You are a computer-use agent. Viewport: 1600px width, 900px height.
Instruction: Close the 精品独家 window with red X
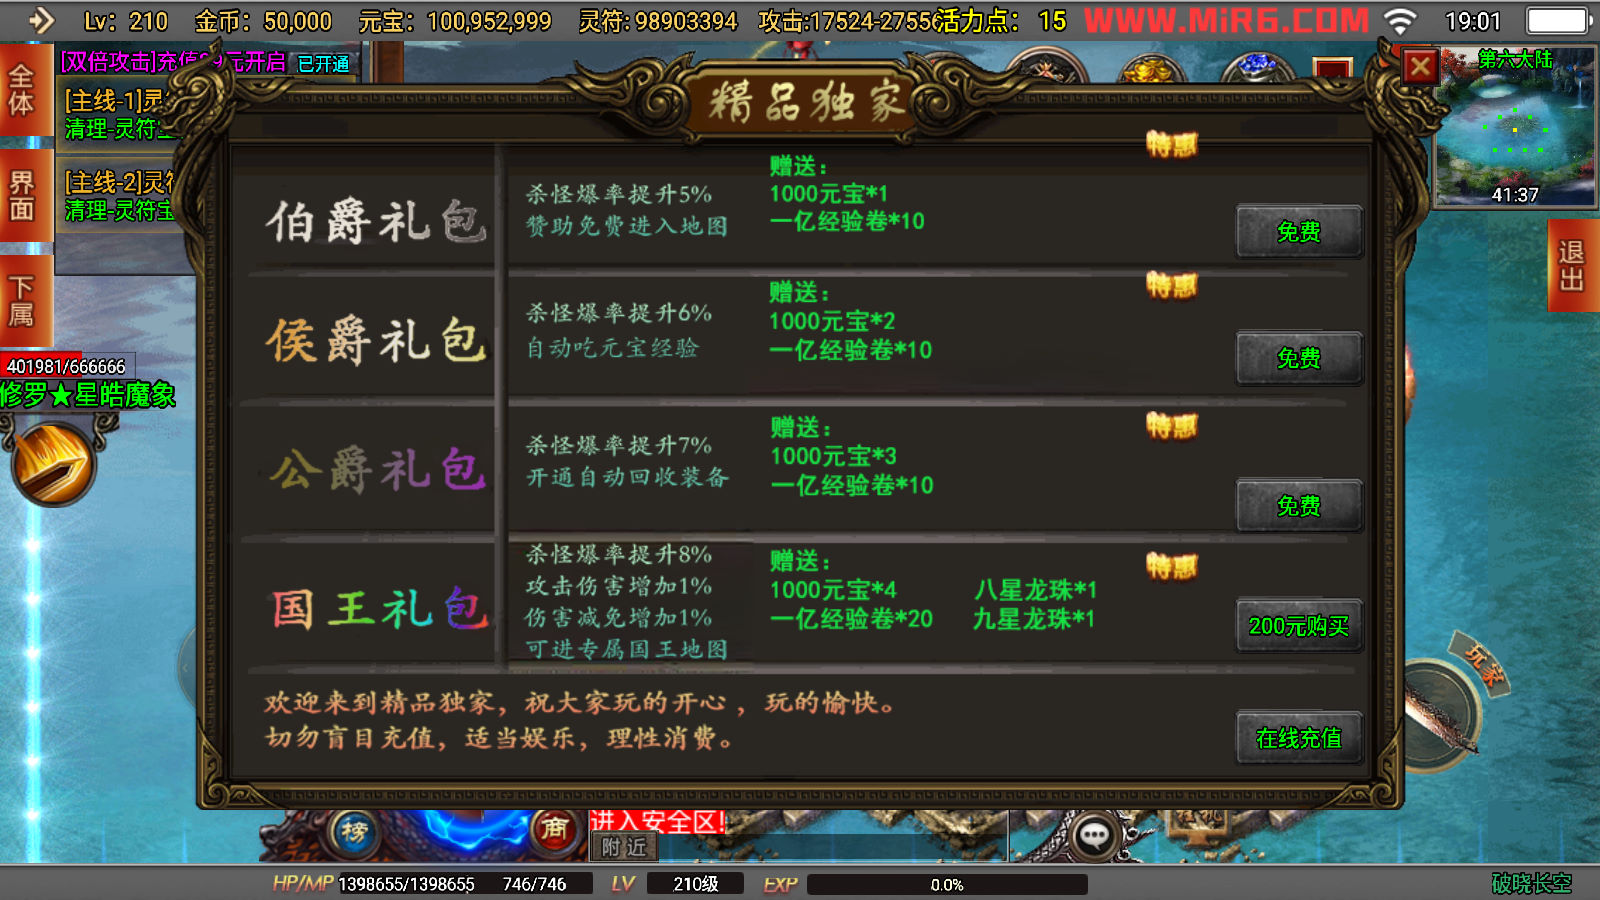click(1420, 67)
